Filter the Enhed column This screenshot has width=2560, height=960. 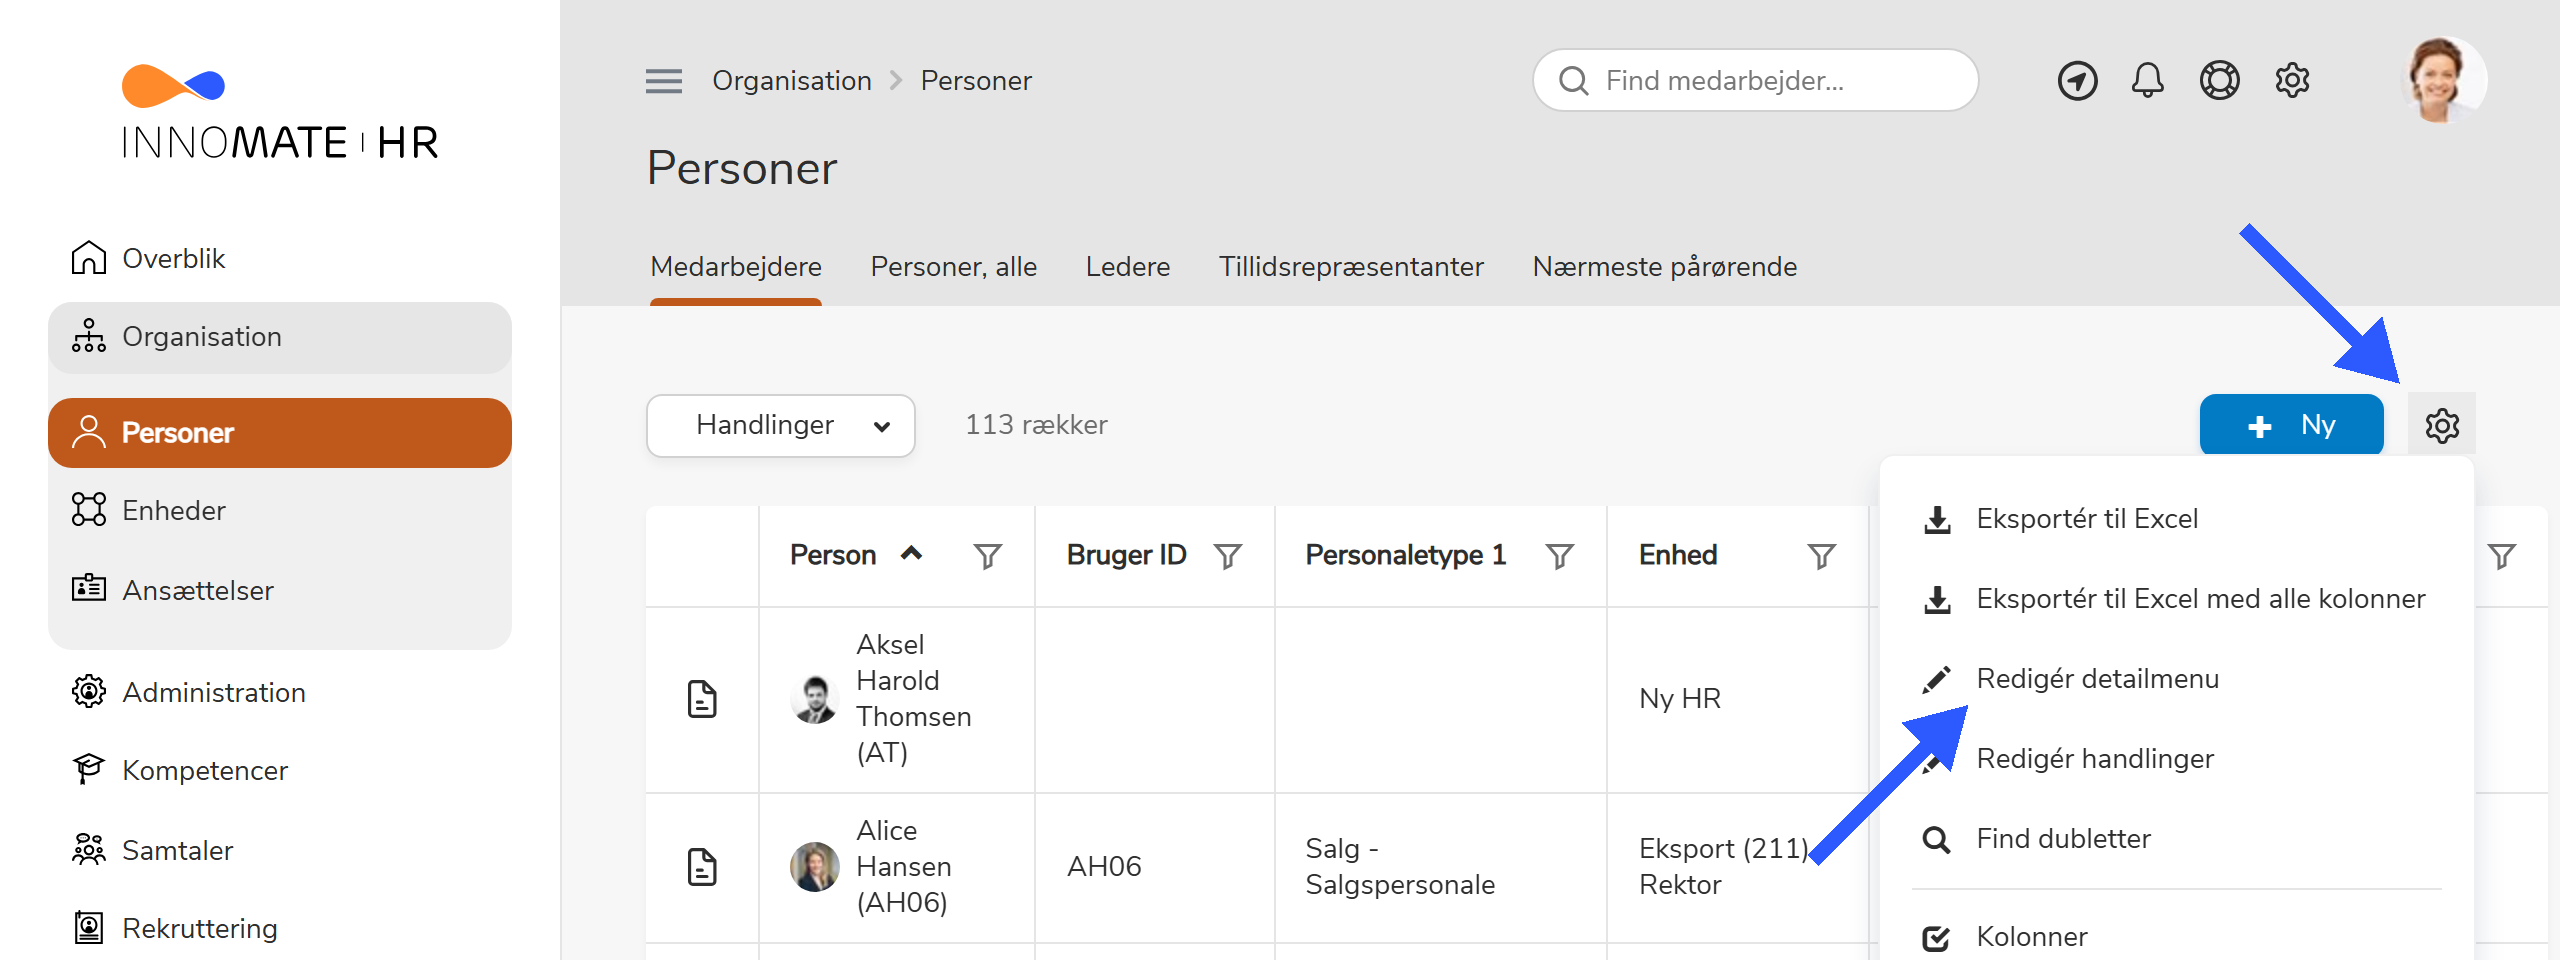click(x=1819, y=556)
